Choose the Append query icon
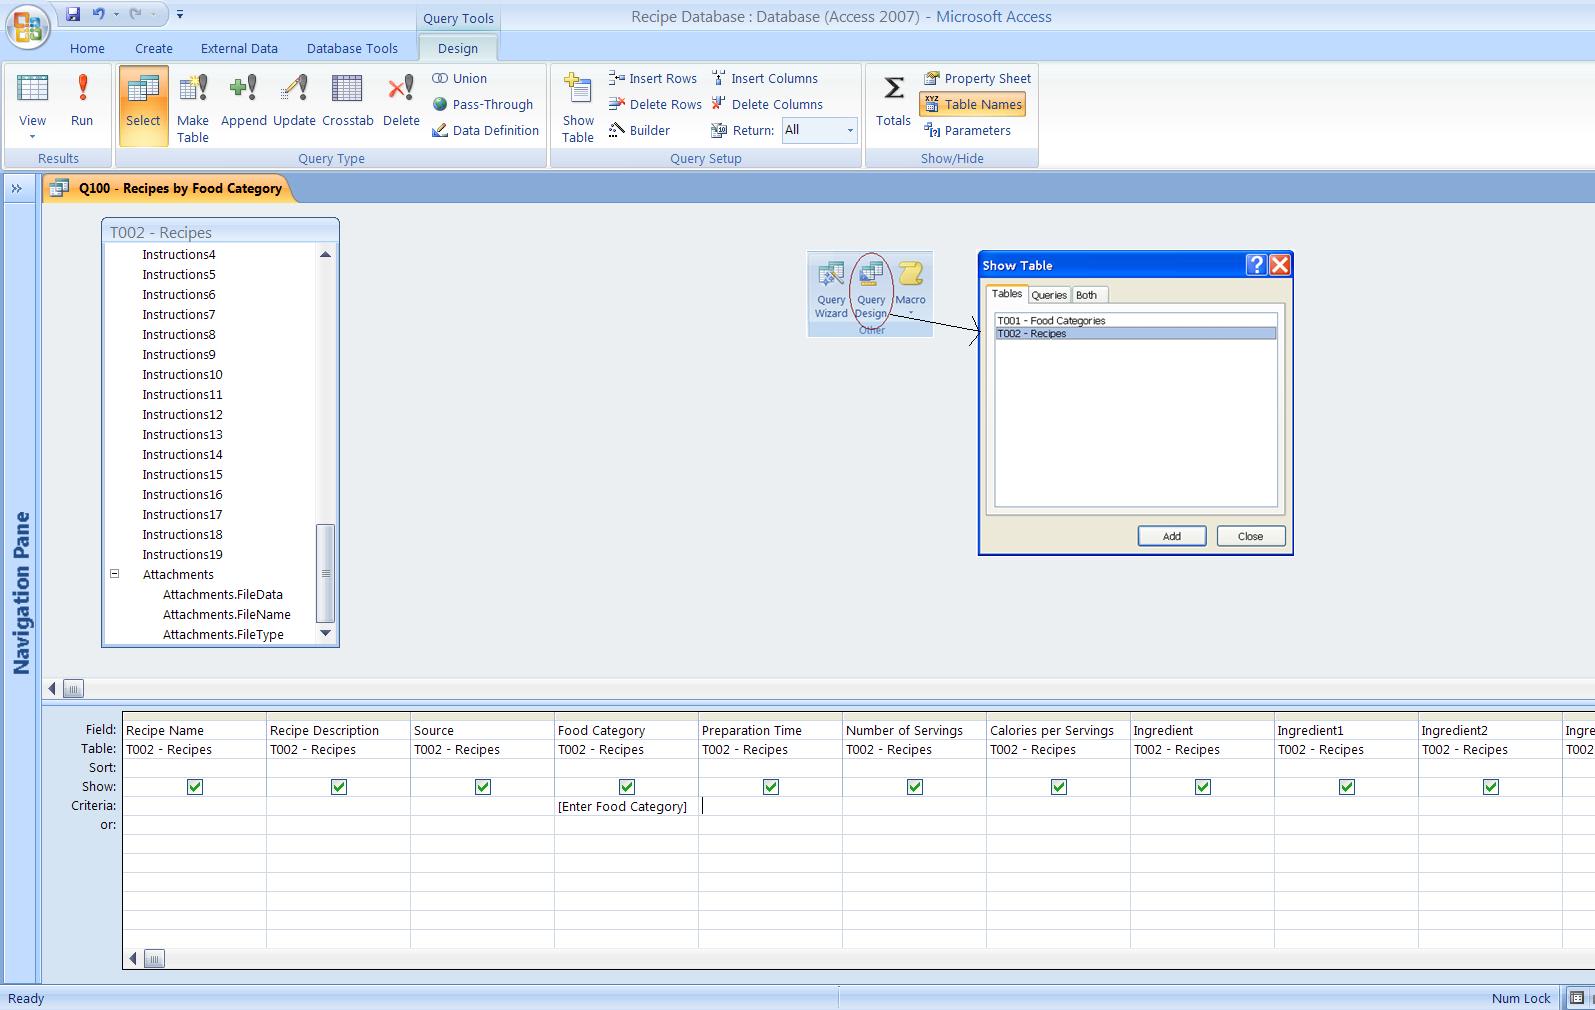Screen dimensions: 1595x1010 pyautogui.click(x=243, y=101)
